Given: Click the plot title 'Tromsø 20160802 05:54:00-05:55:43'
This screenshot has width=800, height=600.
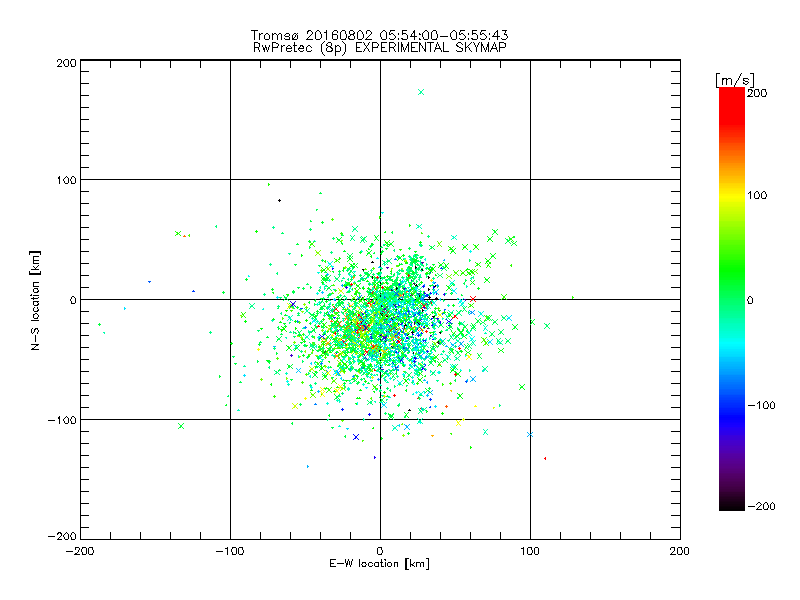Looking at the screenshot, I should [379, 35].
